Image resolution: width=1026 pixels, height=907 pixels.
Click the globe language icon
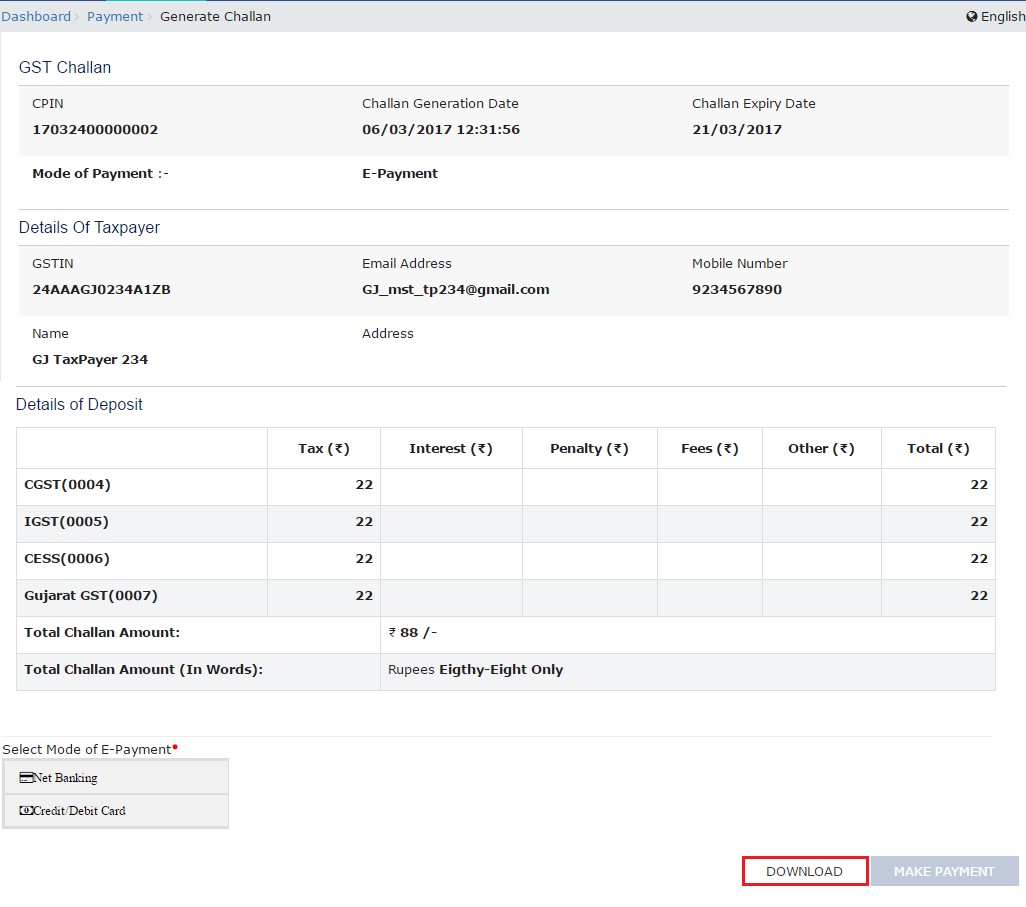[x=970, y=16]
